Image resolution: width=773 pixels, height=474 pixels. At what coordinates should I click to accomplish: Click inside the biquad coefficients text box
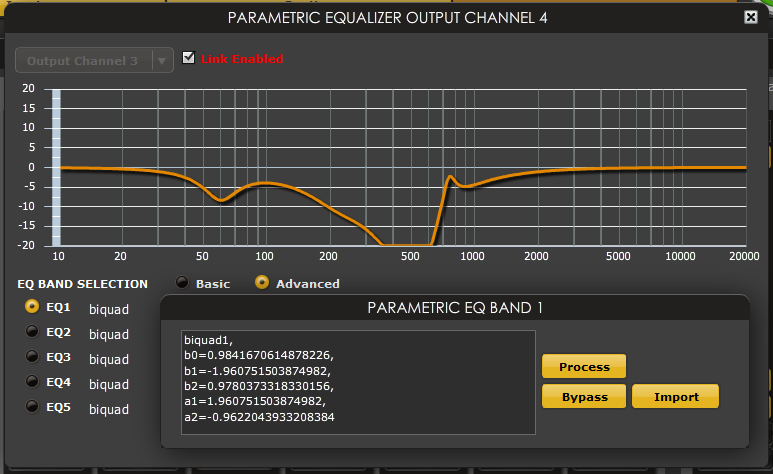[358, 382]
